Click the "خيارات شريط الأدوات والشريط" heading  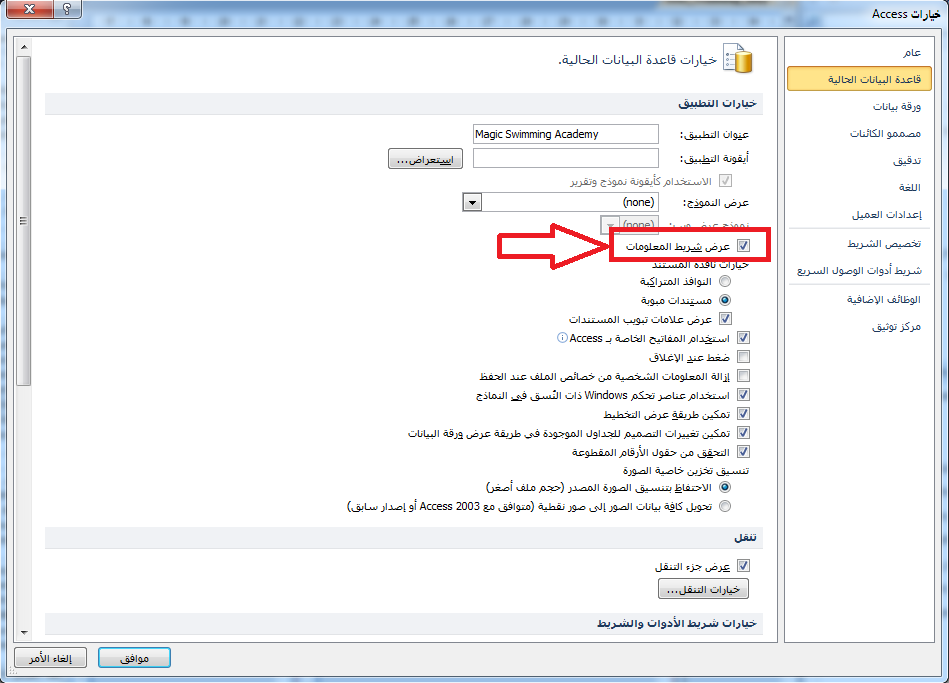pyautogui.click(x=677, y=624)
